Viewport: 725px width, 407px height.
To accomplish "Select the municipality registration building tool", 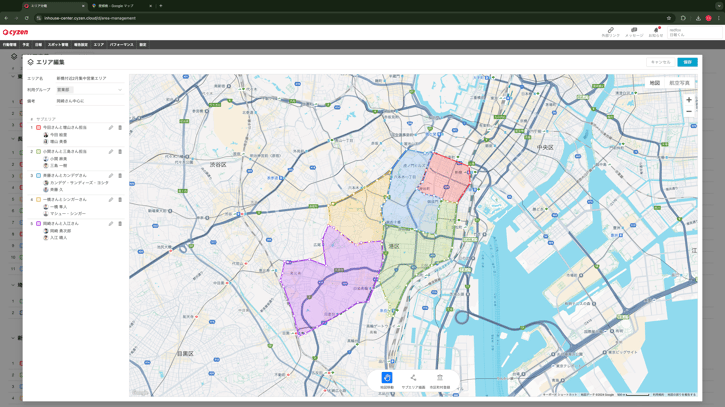I will 440,380.
